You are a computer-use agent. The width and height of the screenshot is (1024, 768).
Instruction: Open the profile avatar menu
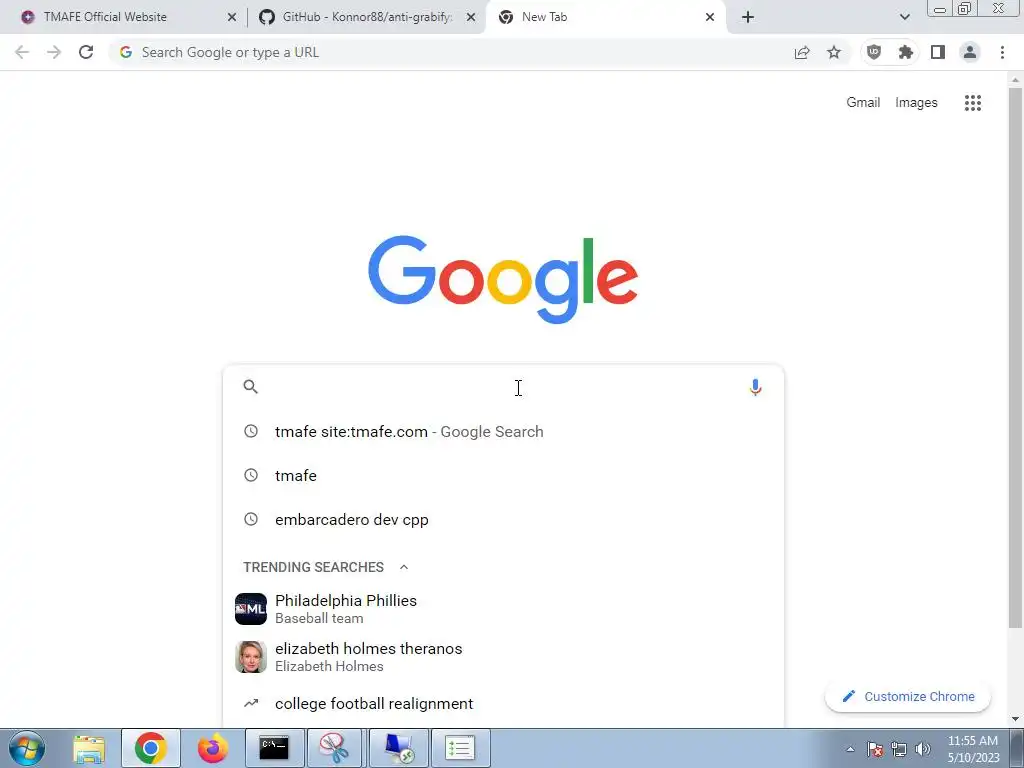coord(970,52)
